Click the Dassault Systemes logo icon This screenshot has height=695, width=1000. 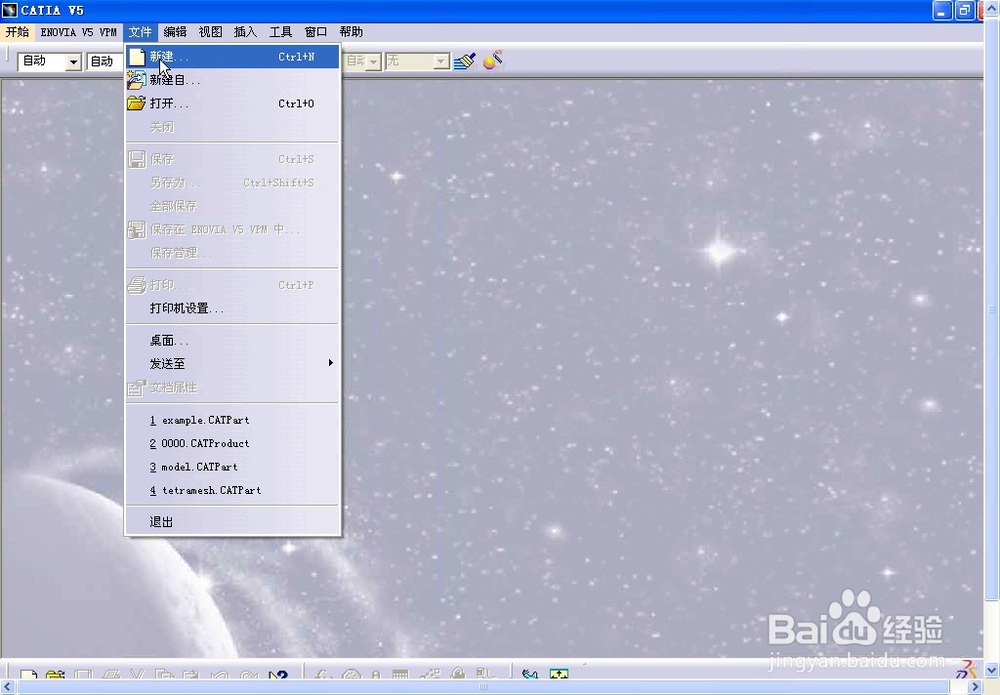[966, 671]
